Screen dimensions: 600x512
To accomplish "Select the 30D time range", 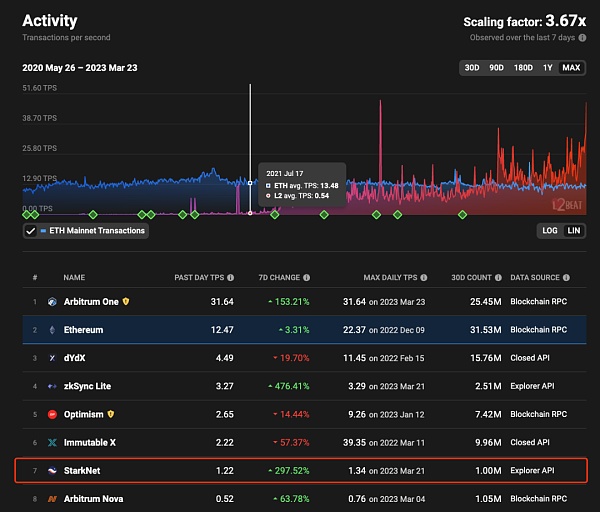I will click(471, 68).
